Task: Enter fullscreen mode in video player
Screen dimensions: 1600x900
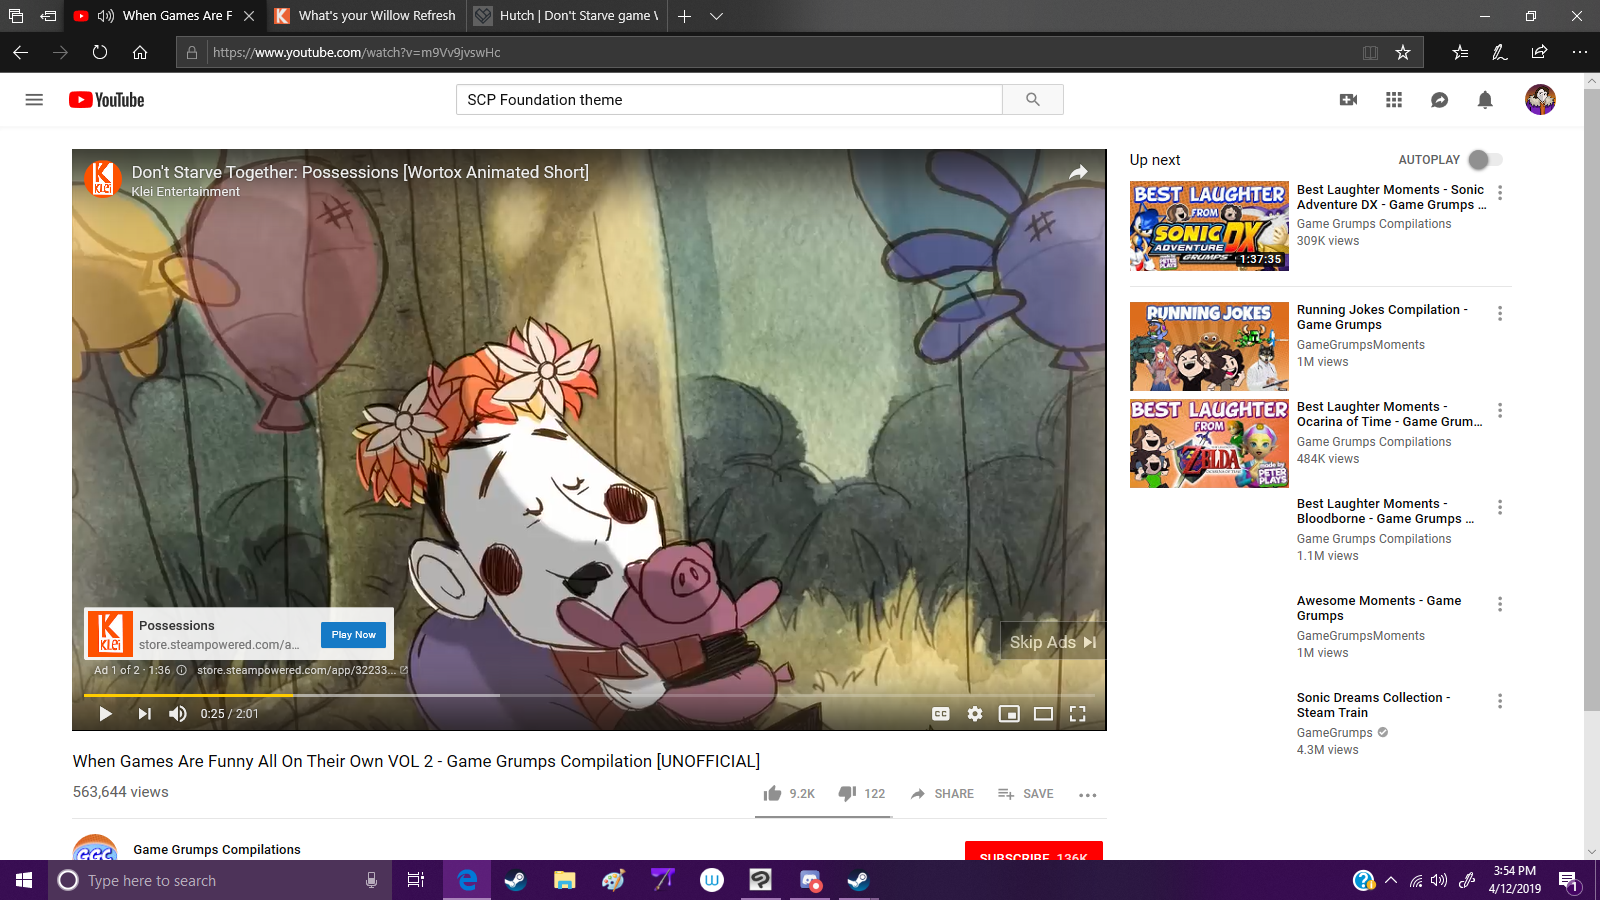Action: coord(1077,714)
